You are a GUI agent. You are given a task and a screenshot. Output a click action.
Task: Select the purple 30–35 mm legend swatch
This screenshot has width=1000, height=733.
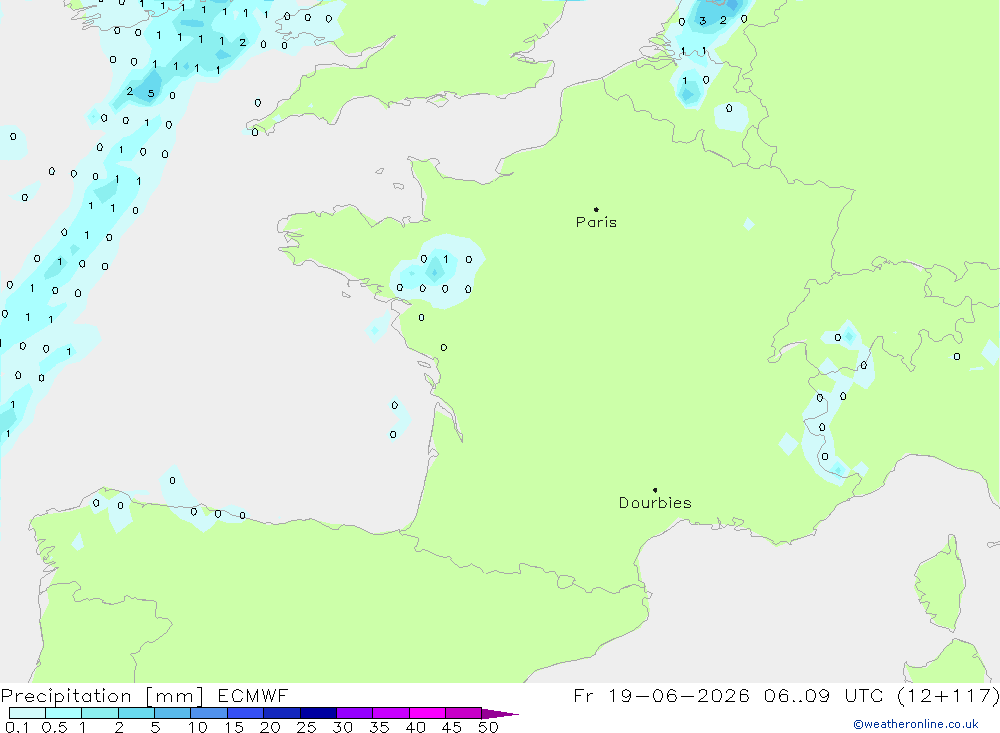tap(354, 713)
